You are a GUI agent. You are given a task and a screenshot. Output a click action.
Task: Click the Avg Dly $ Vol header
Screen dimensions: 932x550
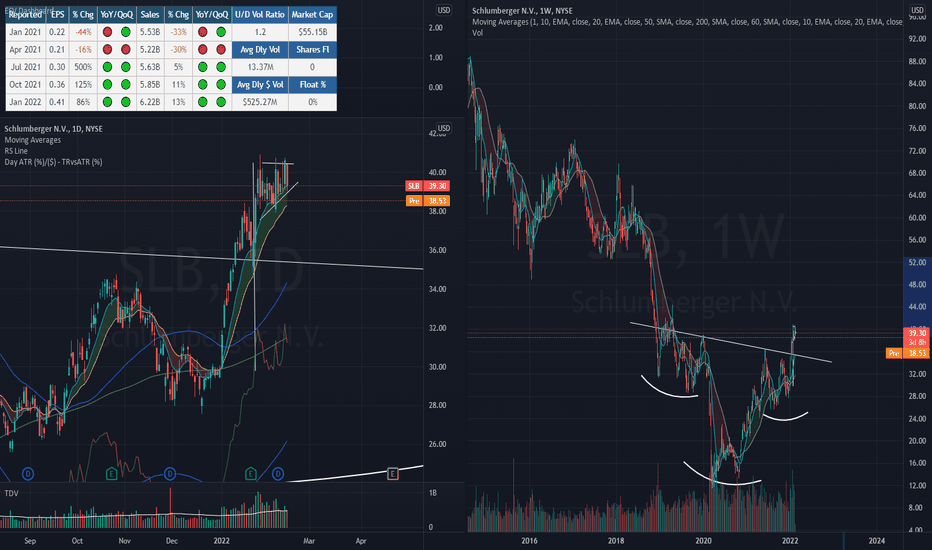[x=260, y=84]
